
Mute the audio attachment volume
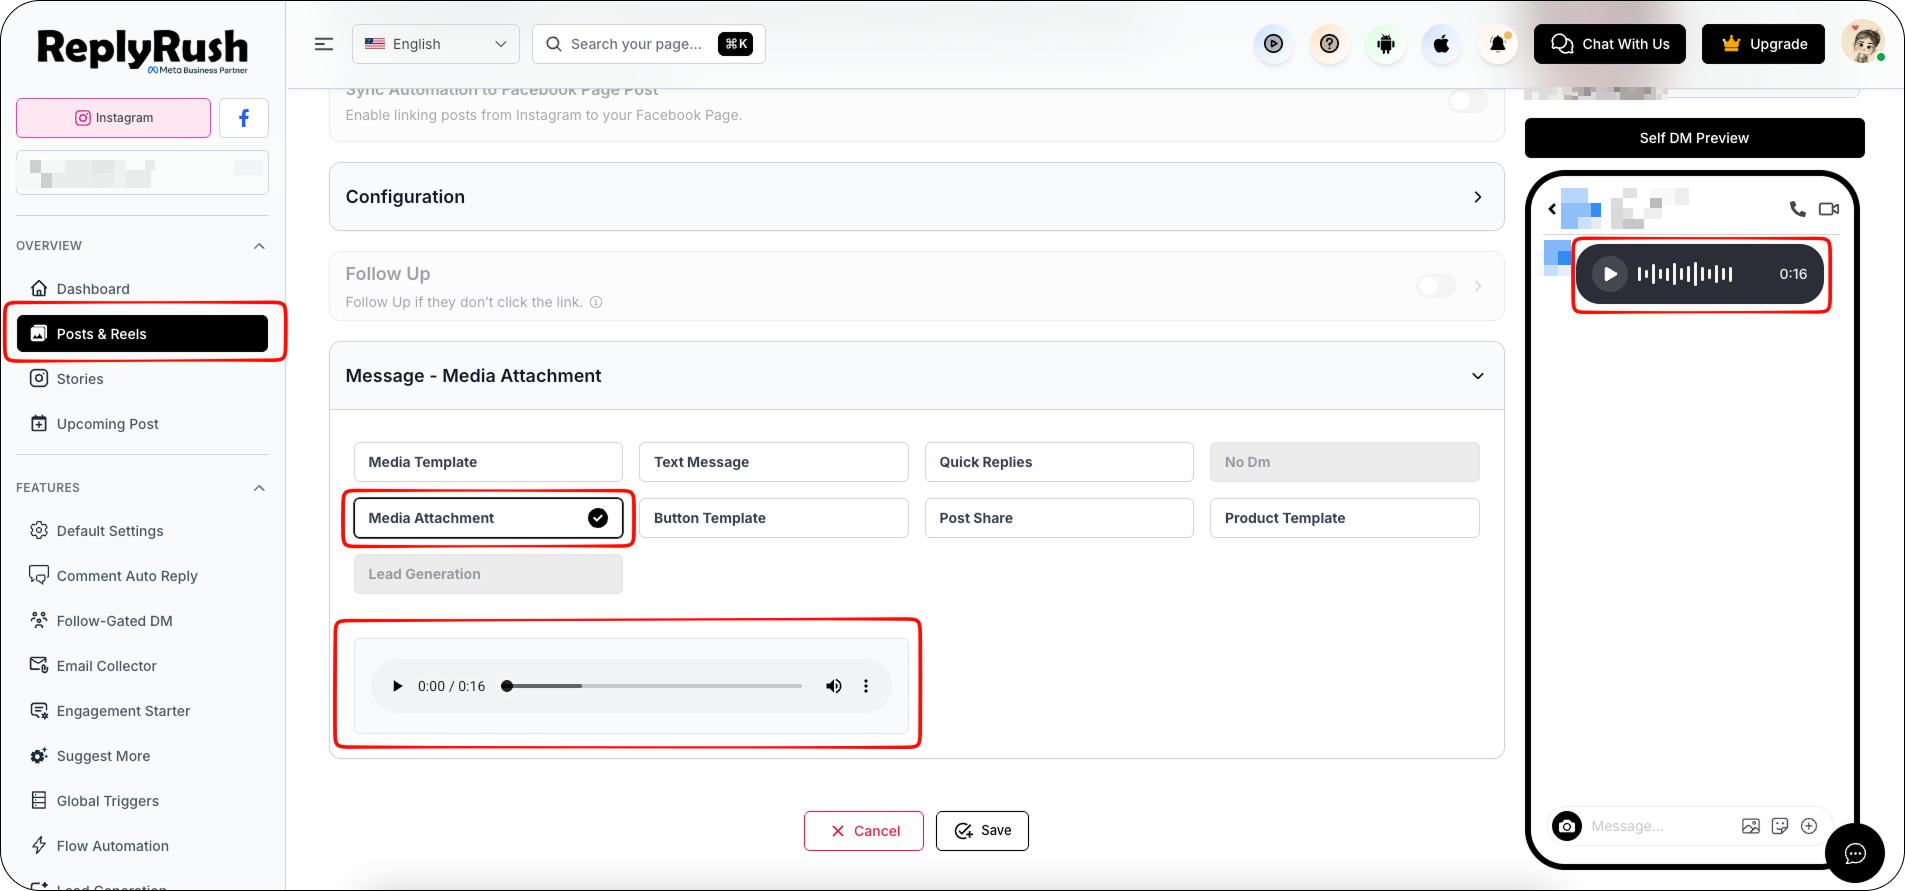click(833, 686)
